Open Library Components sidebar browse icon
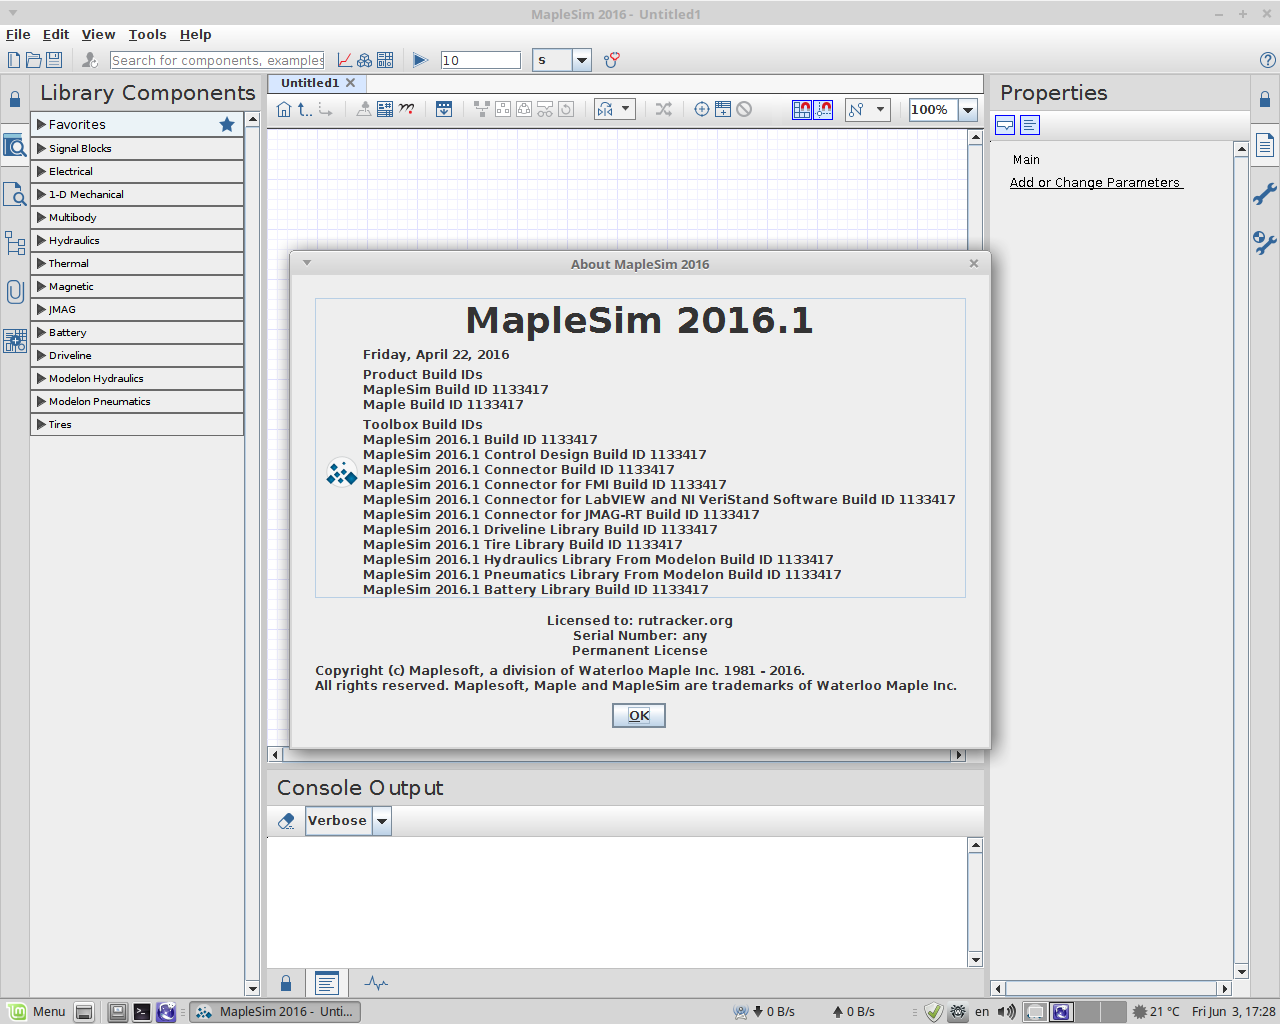Viewport: 1280px width, 1024px height. point(15,147)
